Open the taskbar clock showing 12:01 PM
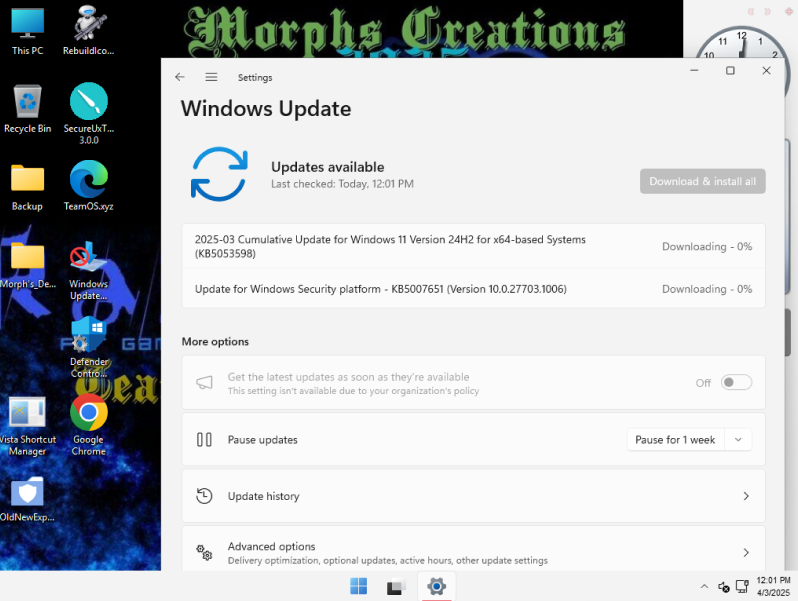The height and width of the screenshot is (601, 798). pos(774,586)
